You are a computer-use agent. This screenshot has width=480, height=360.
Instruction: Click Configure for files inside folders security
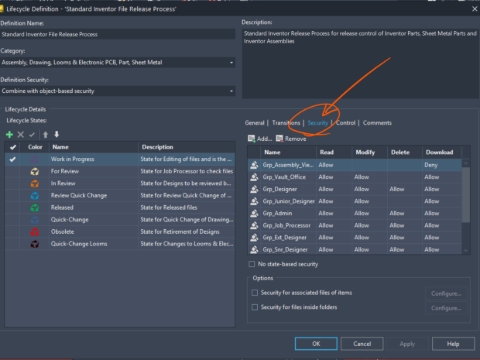446,308
